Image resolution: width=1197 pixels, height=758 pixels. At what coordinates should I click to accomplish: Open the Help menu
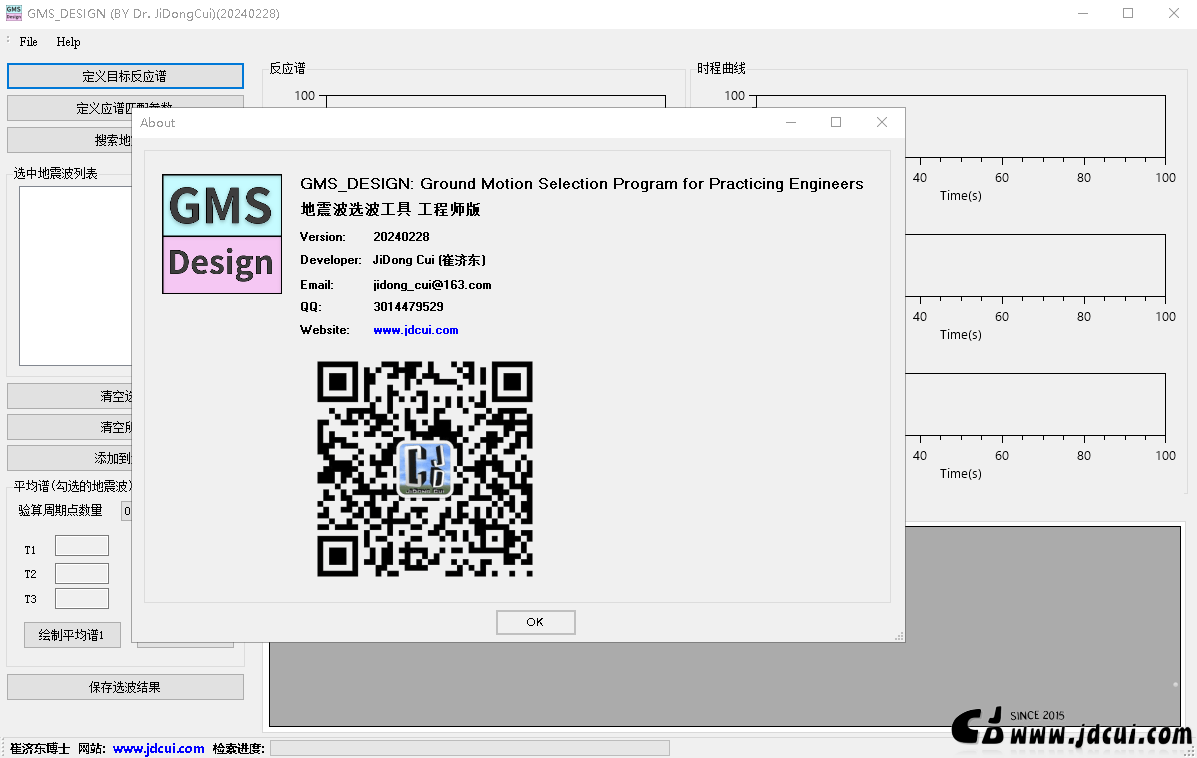pyautogui.click(x=68, y=42)
